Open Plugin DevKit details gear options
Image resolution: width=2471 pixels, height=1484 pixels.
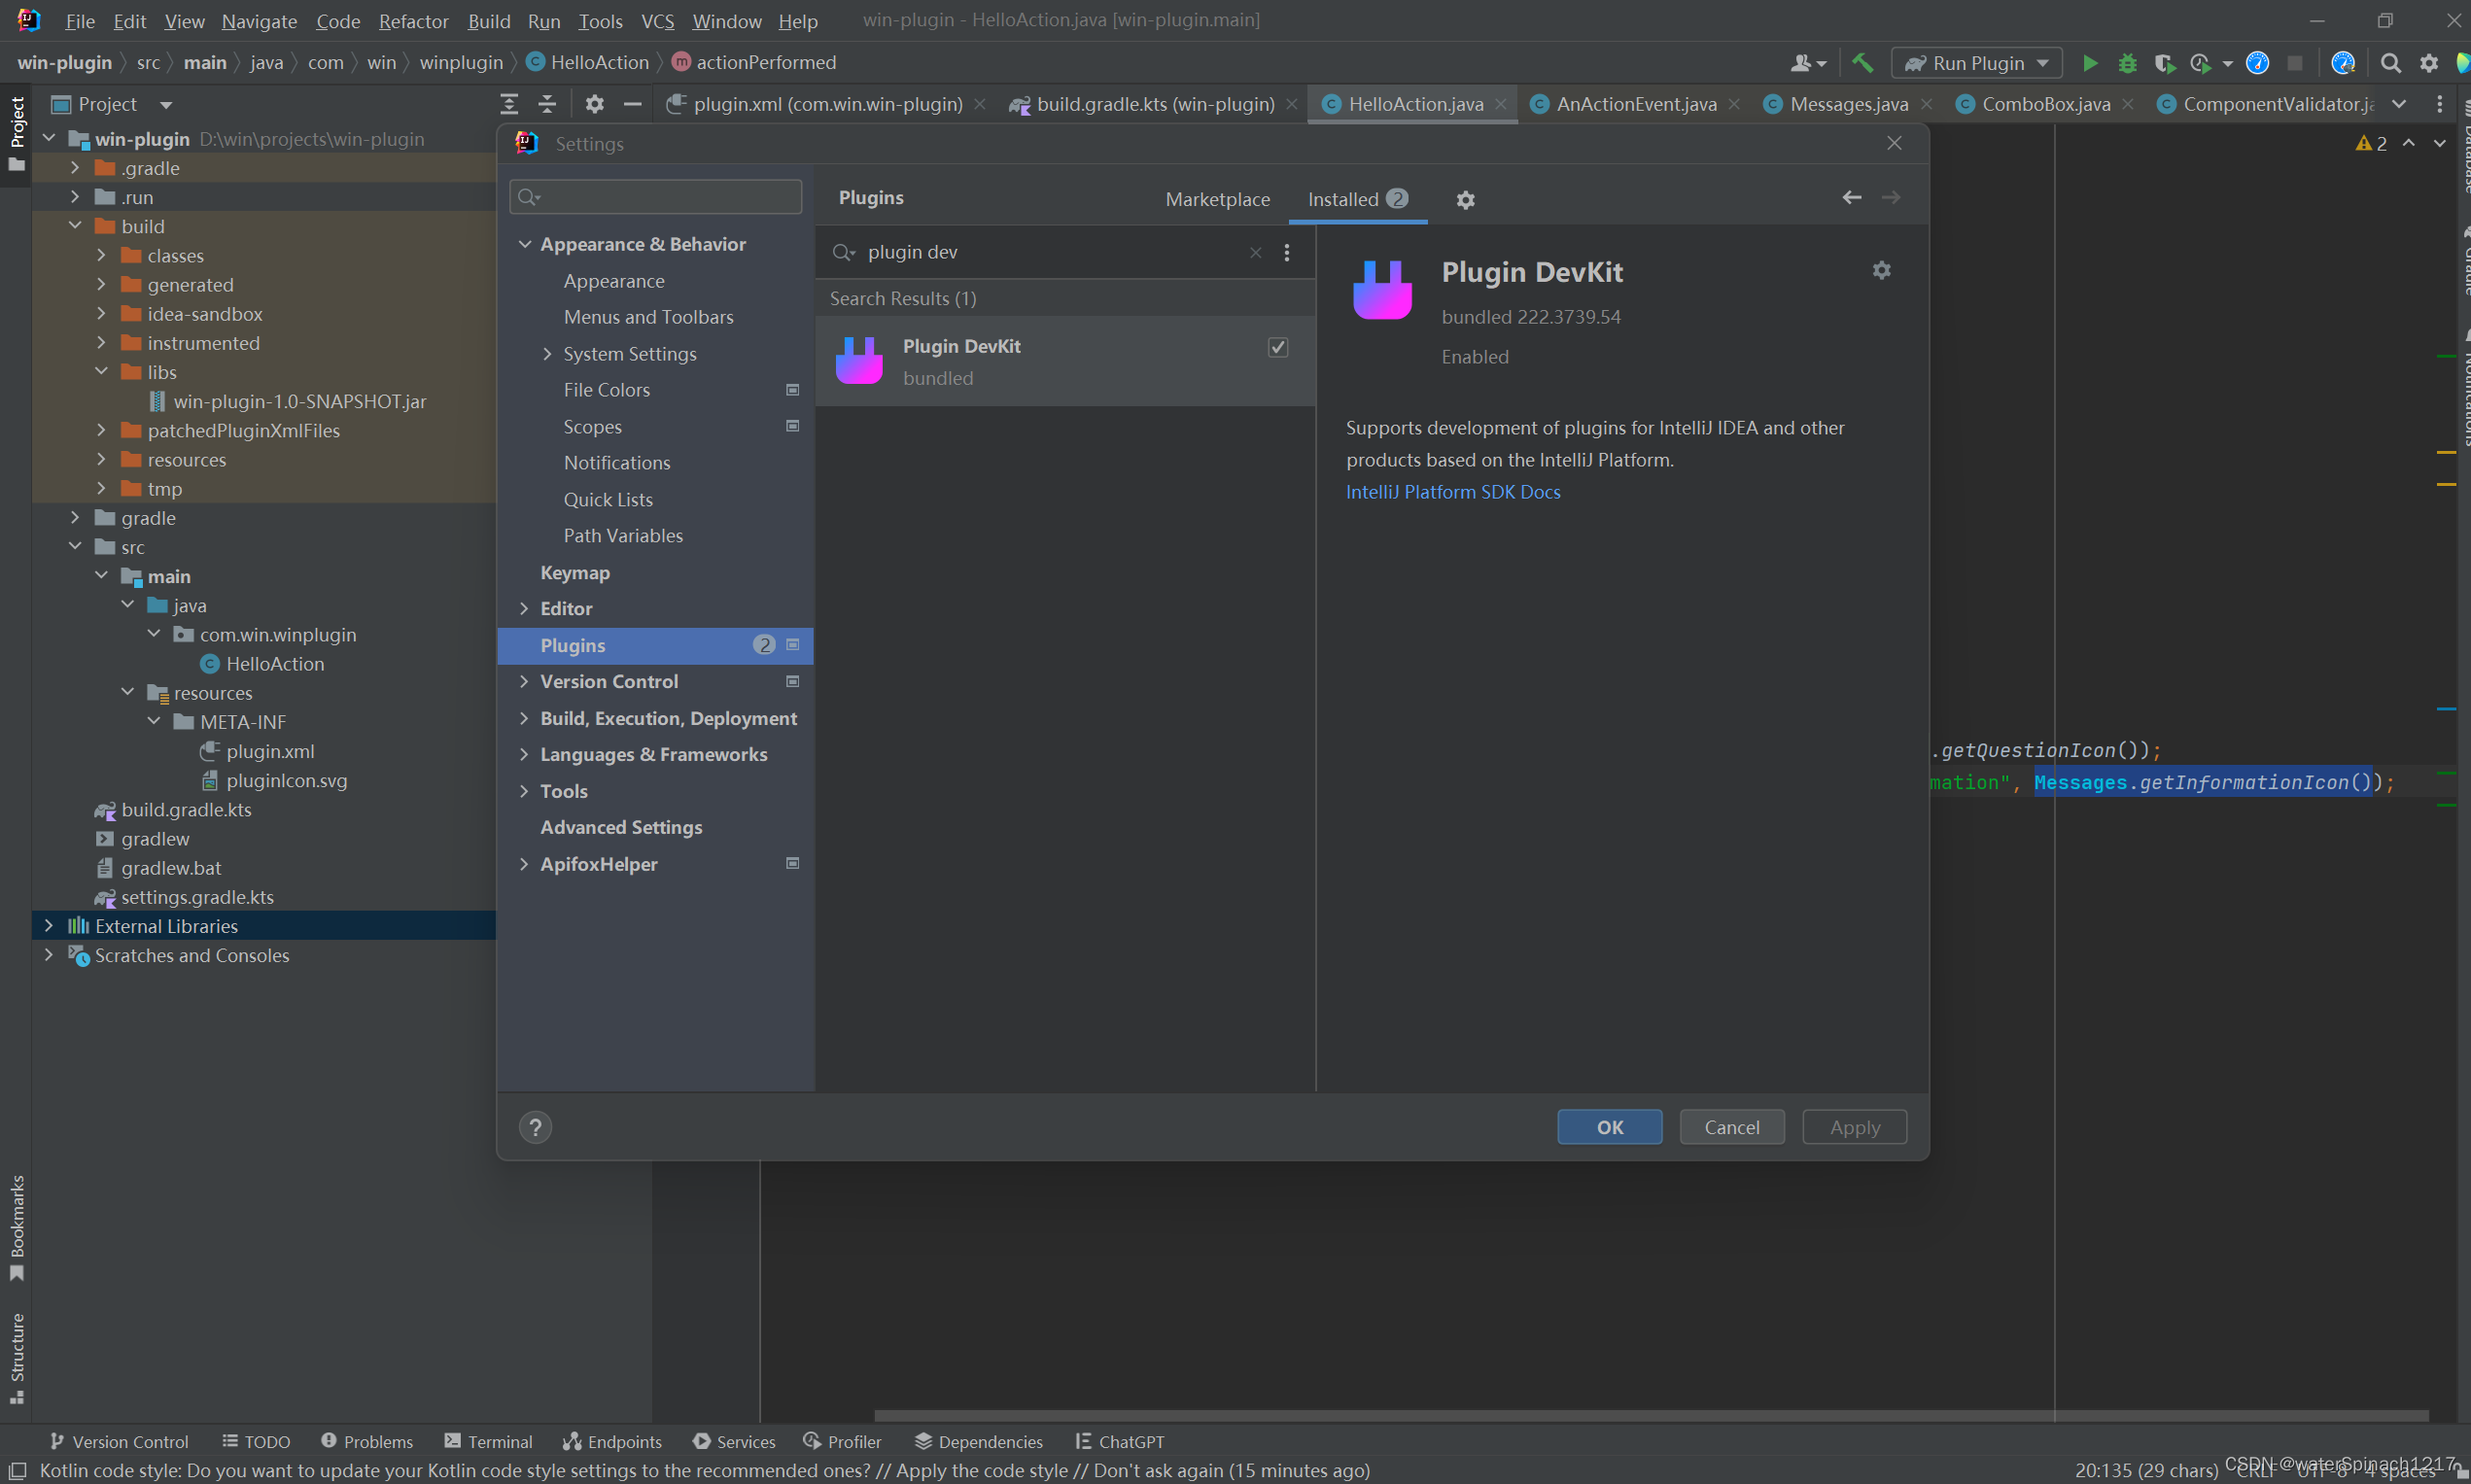[1881, 271]
